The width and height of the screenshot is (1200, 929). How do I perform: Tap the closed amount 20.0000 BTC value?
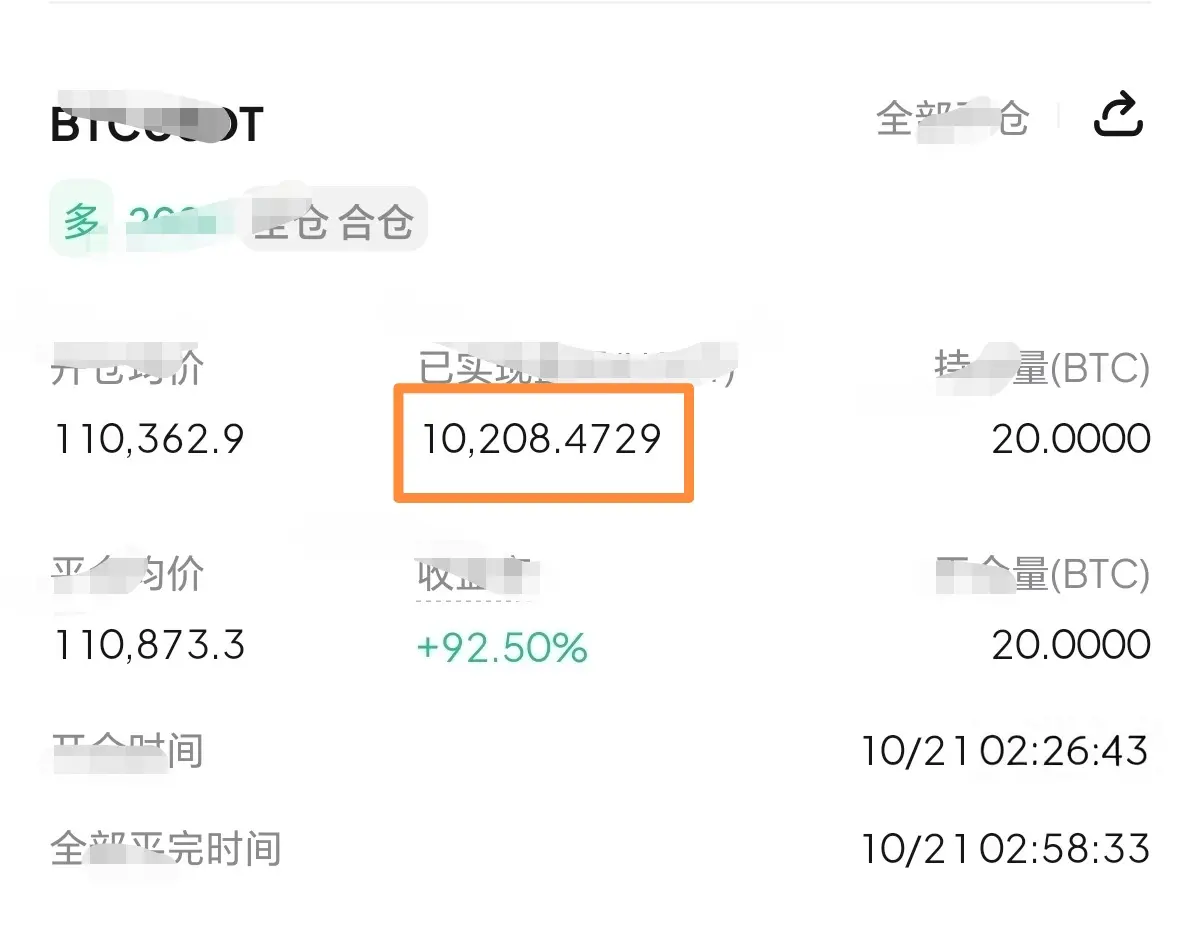[1071, 645]
